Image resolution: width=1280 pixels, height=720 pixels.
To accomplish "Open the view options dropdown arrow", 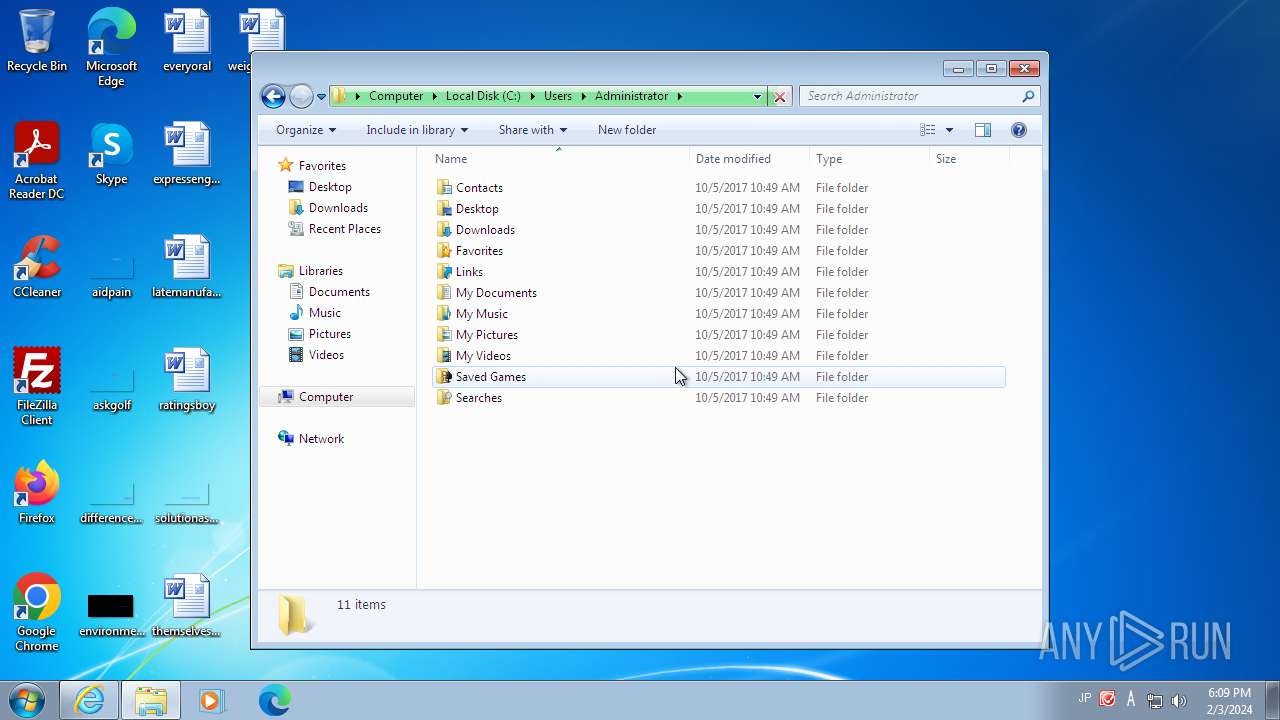I will coord(949,130).
